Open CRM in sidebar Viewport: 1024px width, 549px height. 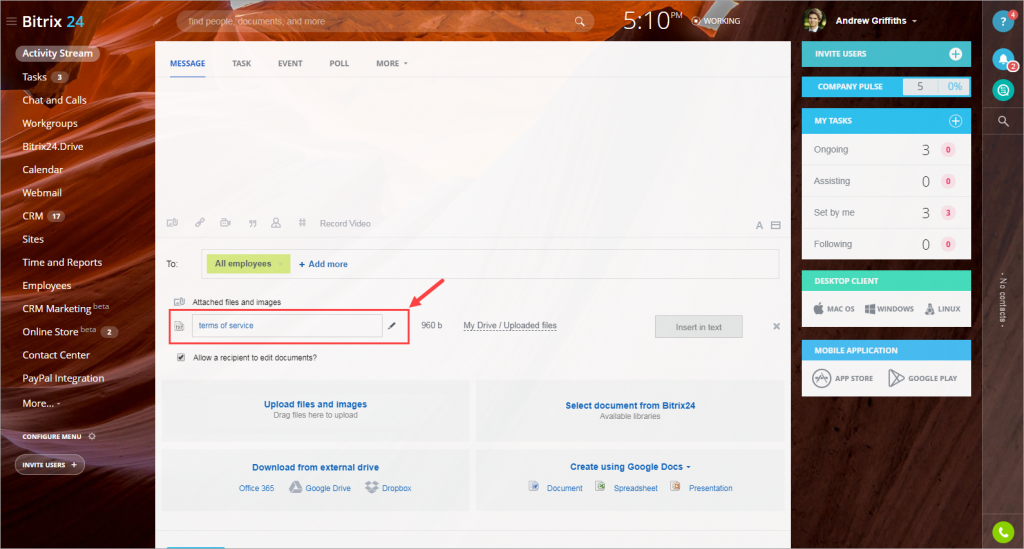pyautogui.click(x=33, y=216)
